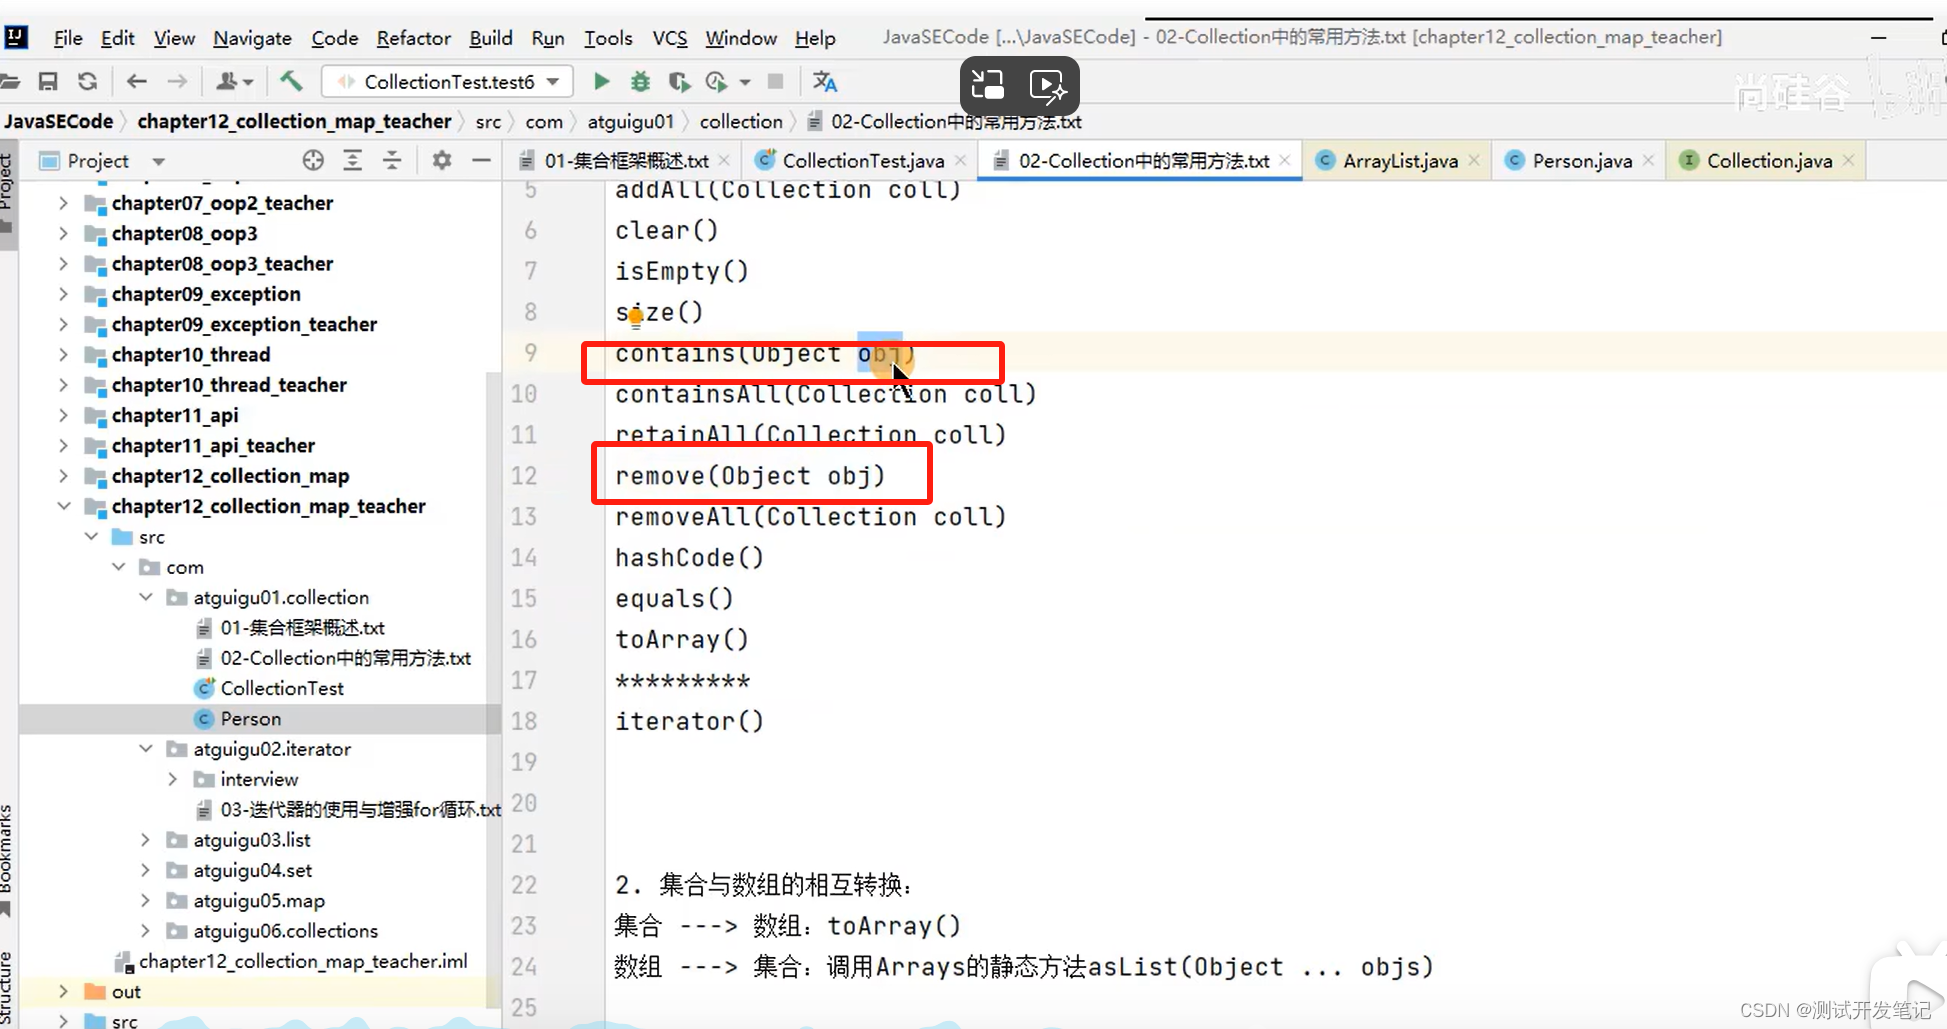Open the Build menu
Viewport: 1947px width, 1029px height.
tap(490, 38)
